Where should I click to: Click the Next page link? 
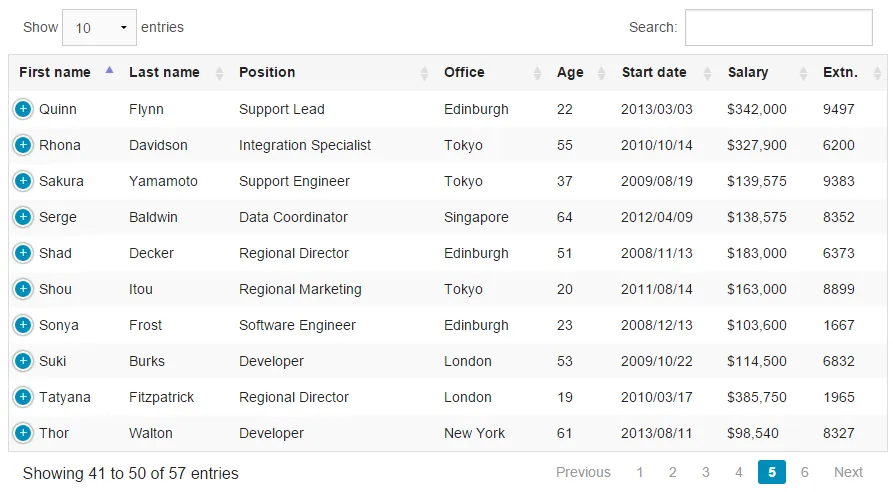click(x=848, y=472)
